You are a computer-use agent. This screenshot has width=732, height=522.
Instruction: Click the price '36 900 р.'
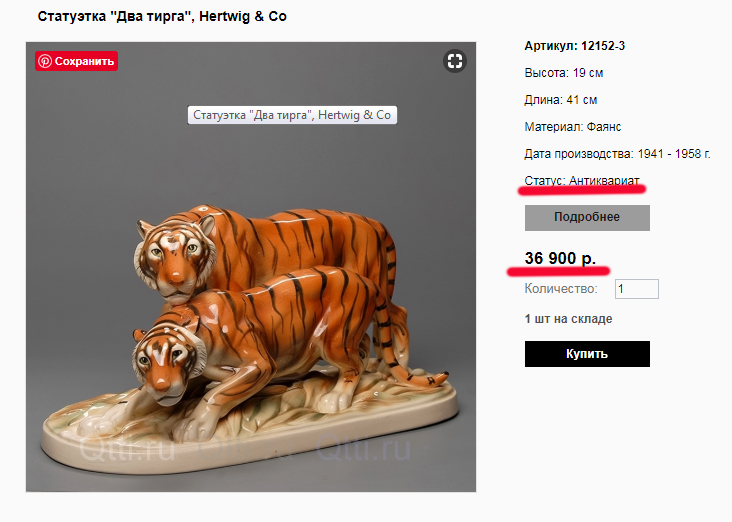pos(560,259)
